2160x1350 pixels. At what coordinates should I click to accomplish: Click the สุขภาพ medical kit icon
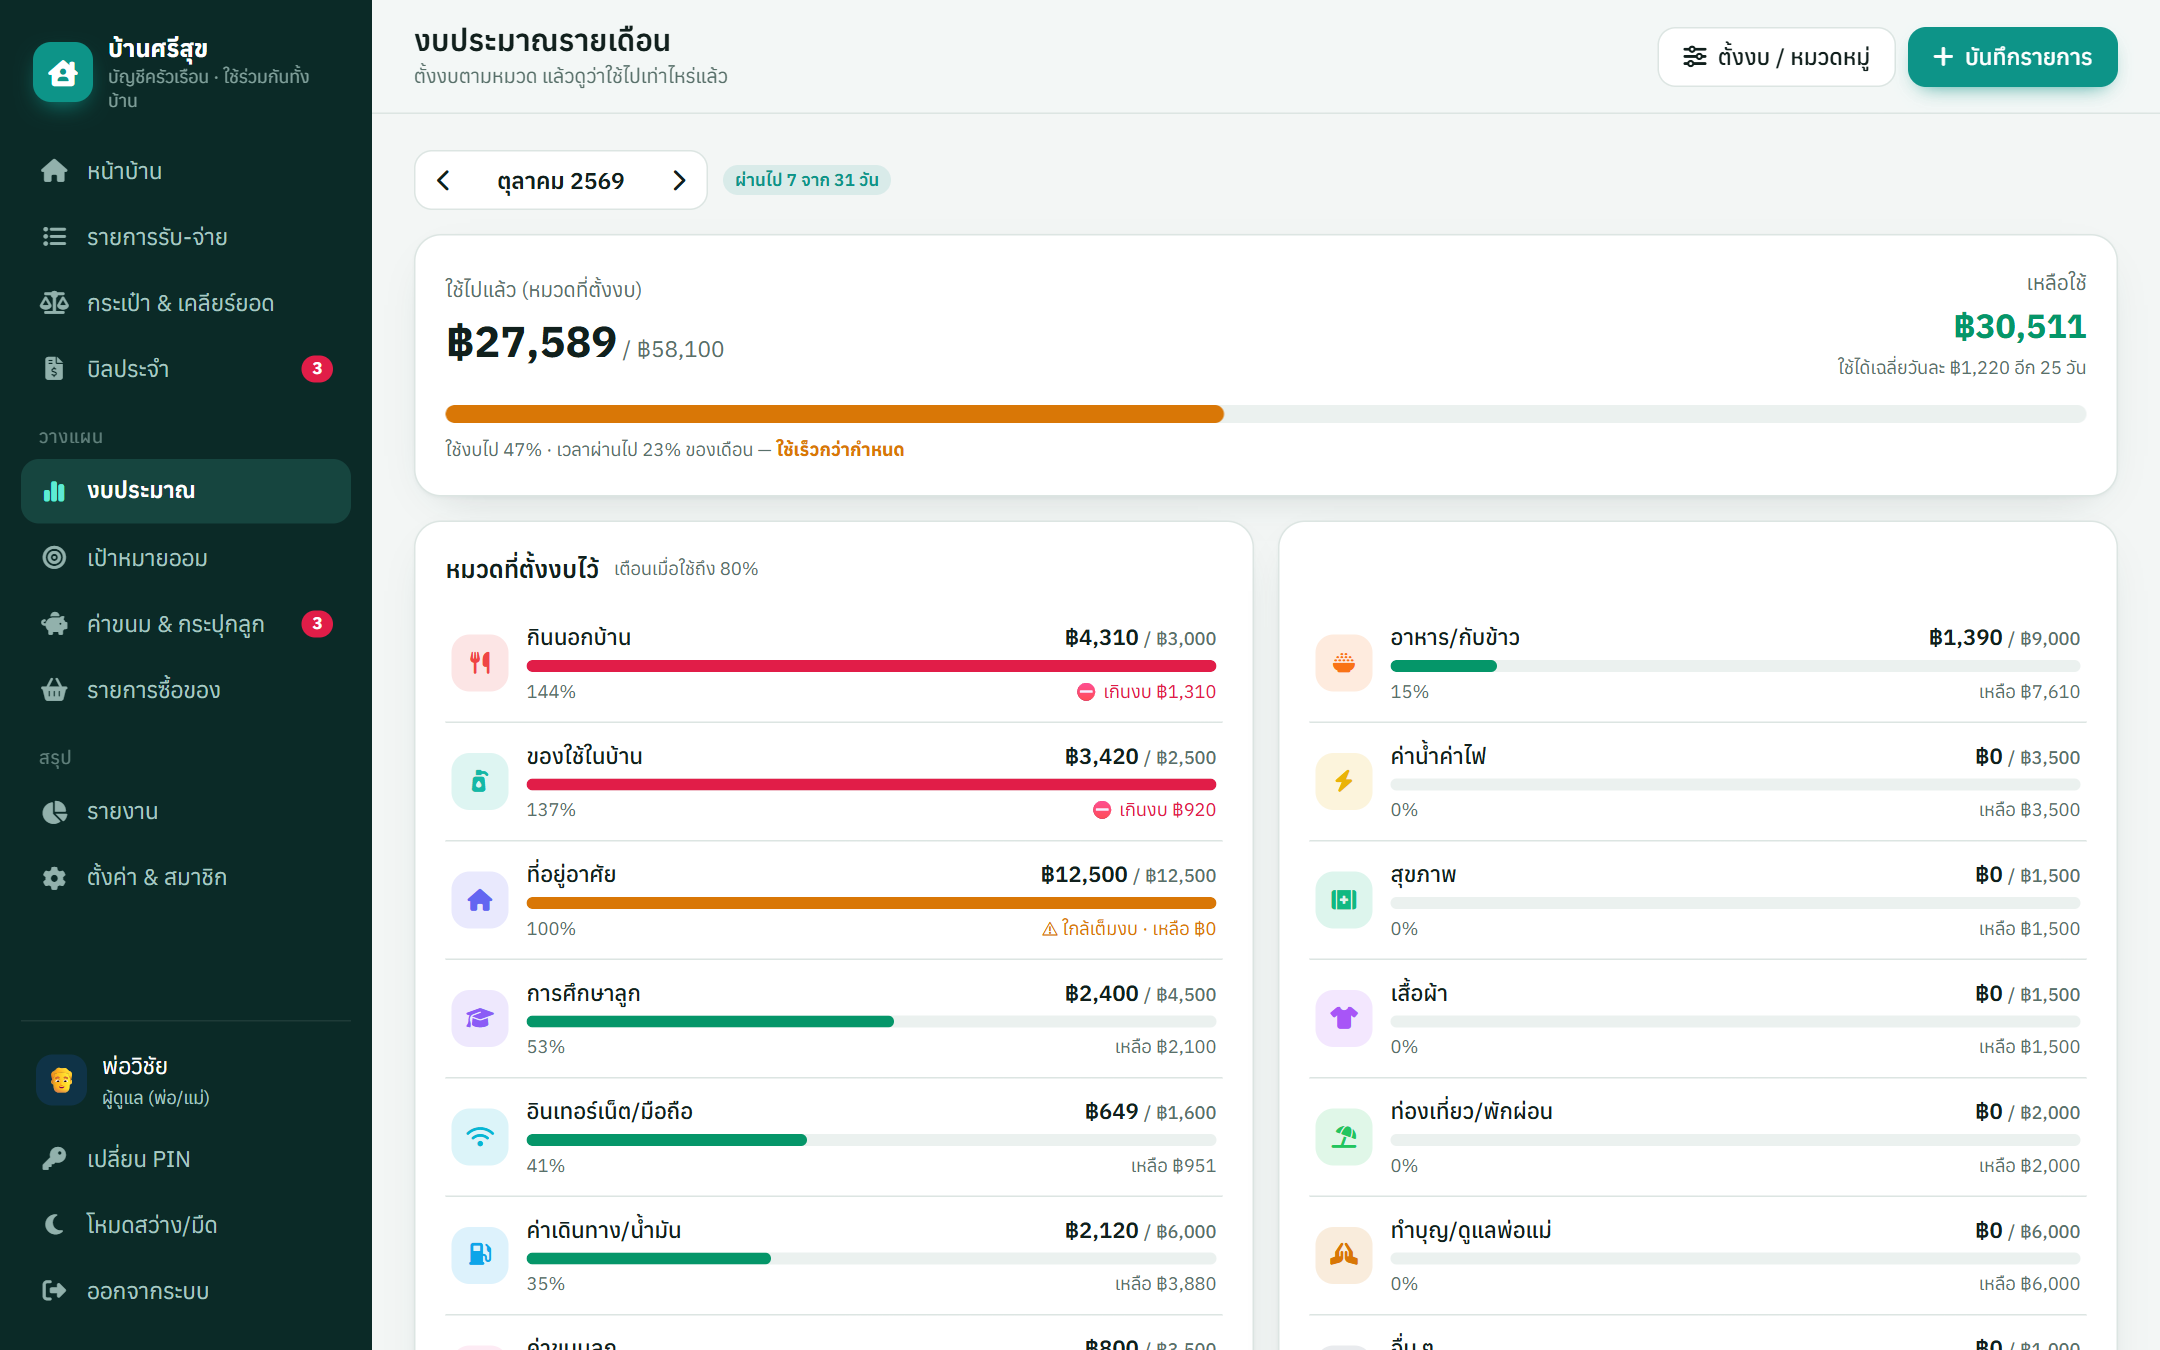pos(1344,900)
